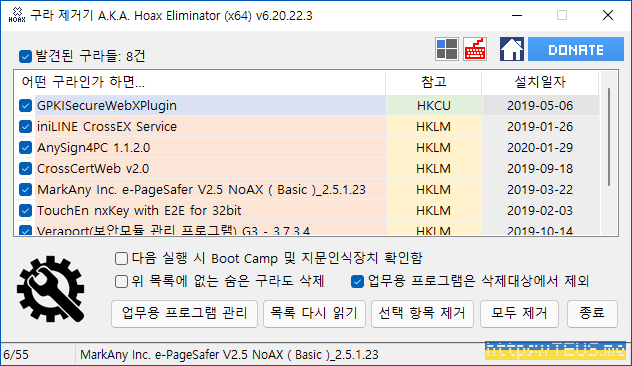Click date 2019-05-06

(x=540, y=106)
